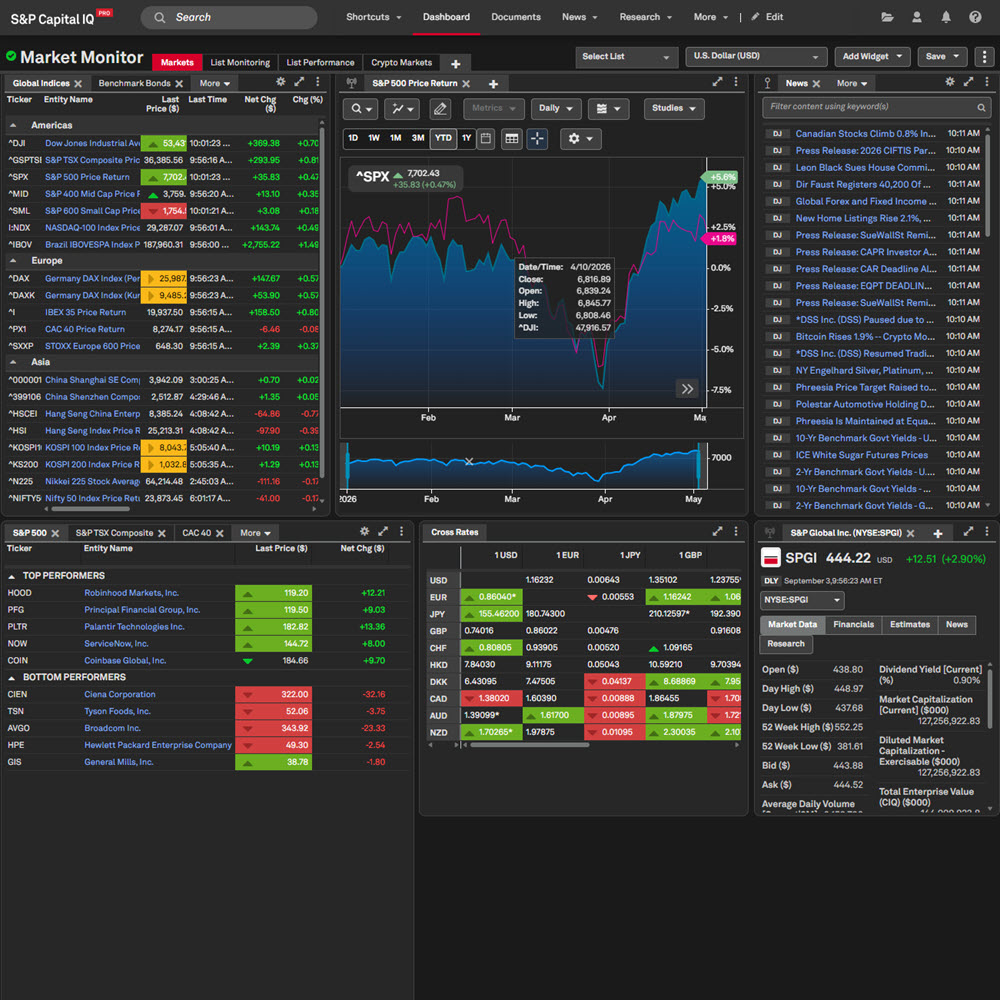Click the news filter search magnifier
The width and height of the screenshot is (1000, 1000).
click(x=982, y=107)
